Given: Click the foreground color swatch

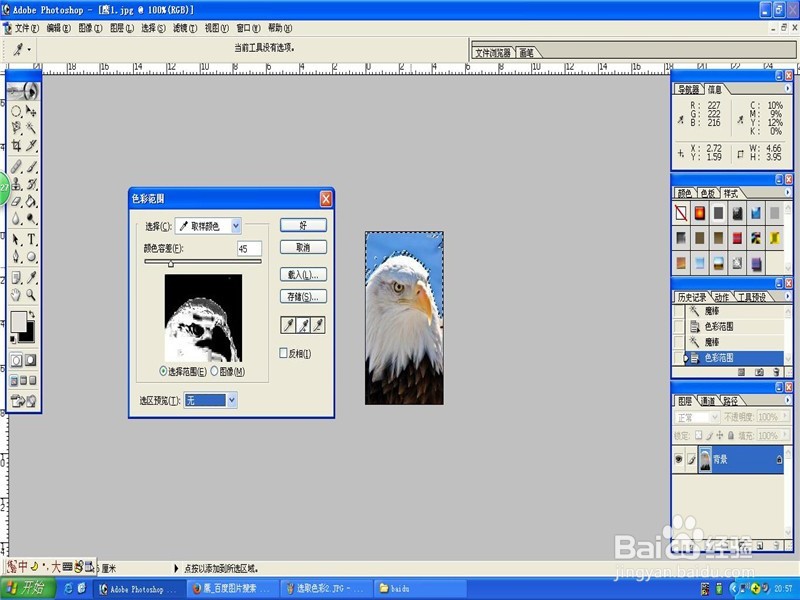Looking at the screenshot, I should tap(18, 321).
